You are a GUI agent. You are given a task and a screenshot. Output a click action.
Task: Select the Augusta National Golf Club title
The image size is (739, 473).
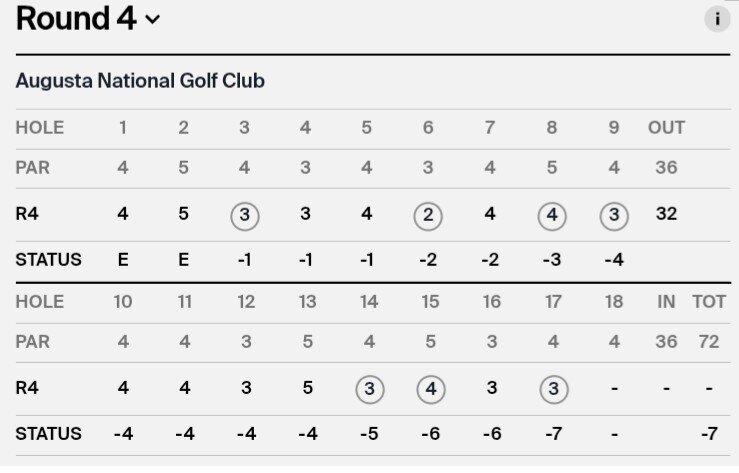[x=140, y=81]
